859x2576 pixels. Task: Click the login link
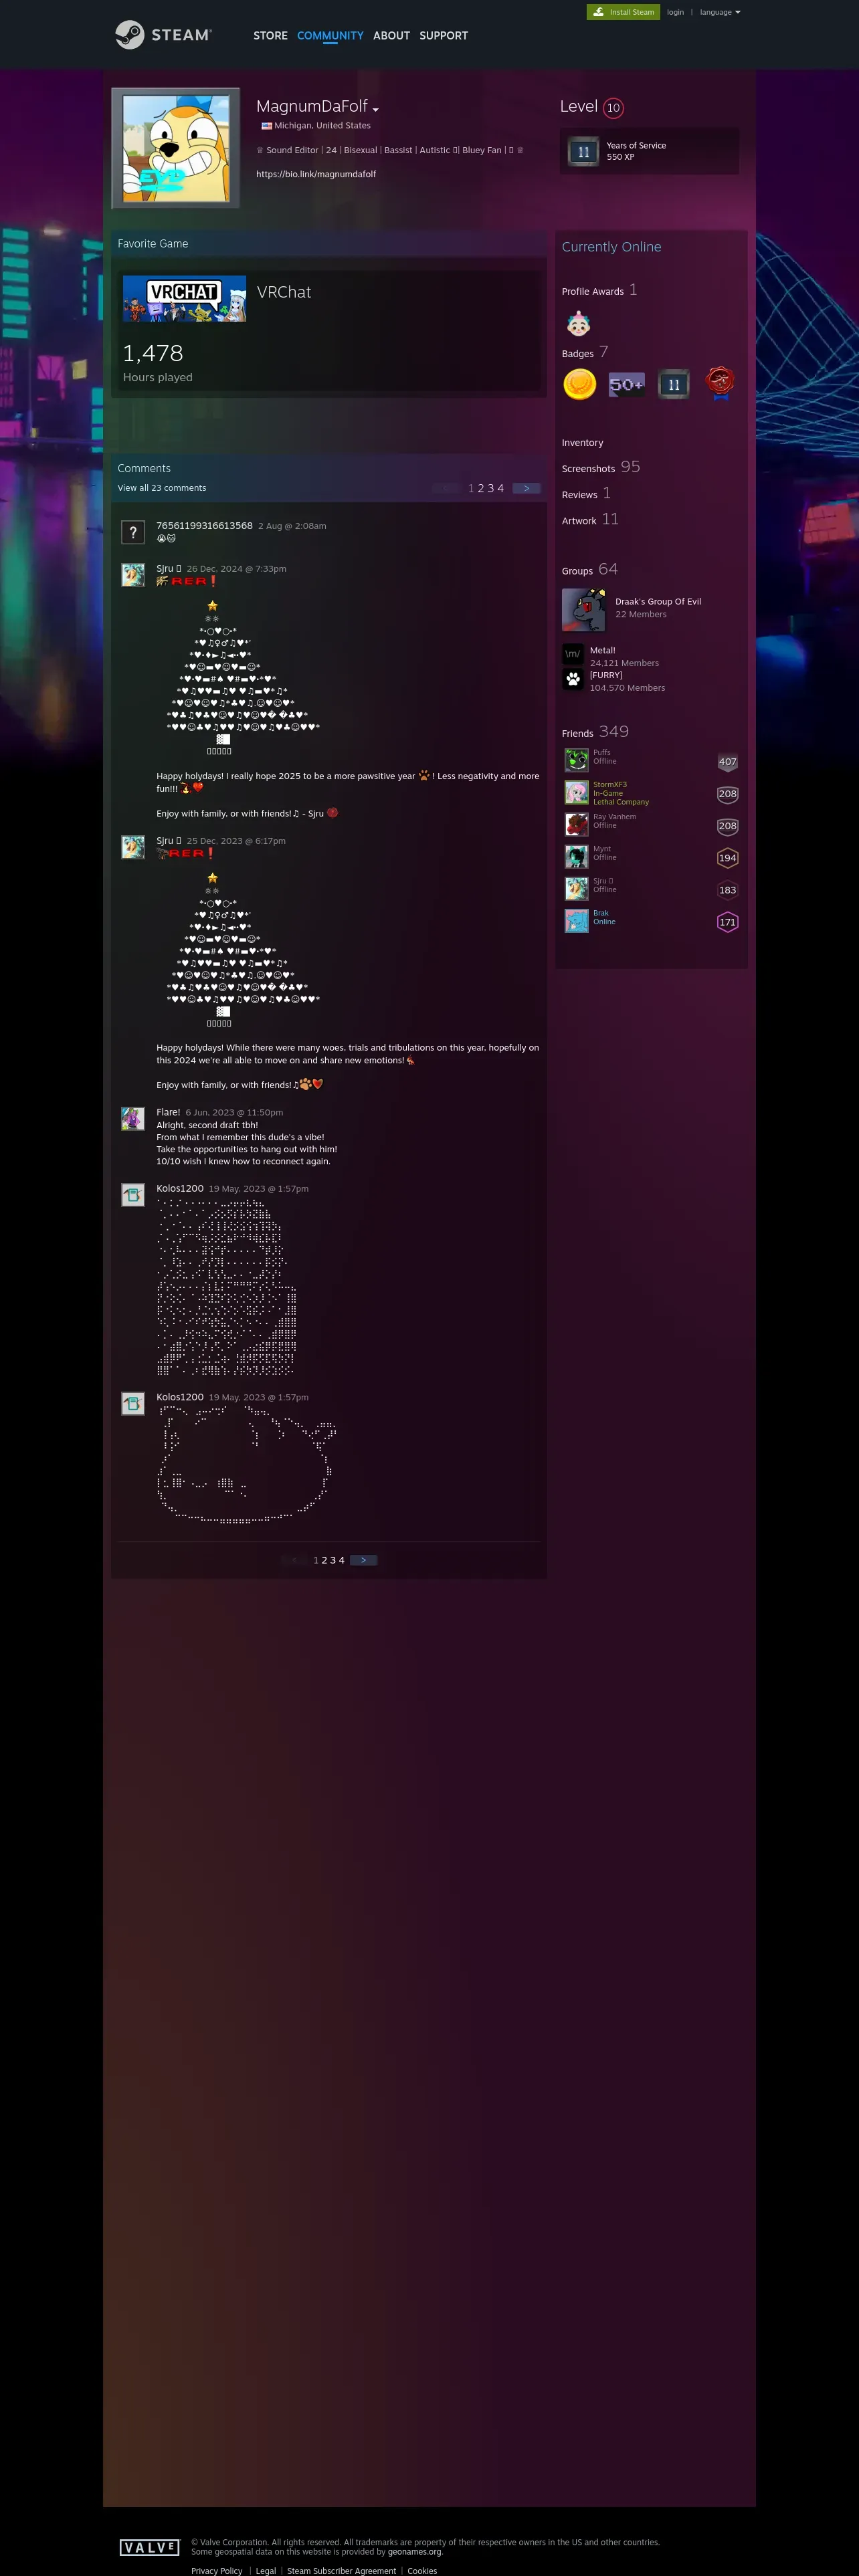[675, 12]
